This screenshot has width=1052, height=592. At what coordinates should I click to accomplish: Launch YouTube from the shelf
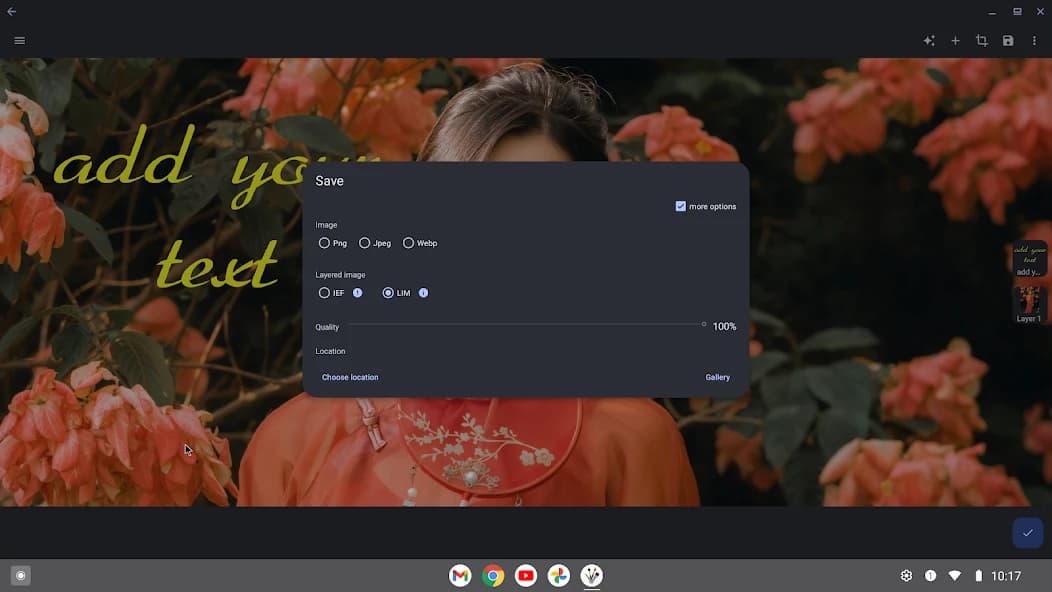(x=525, y=575)
